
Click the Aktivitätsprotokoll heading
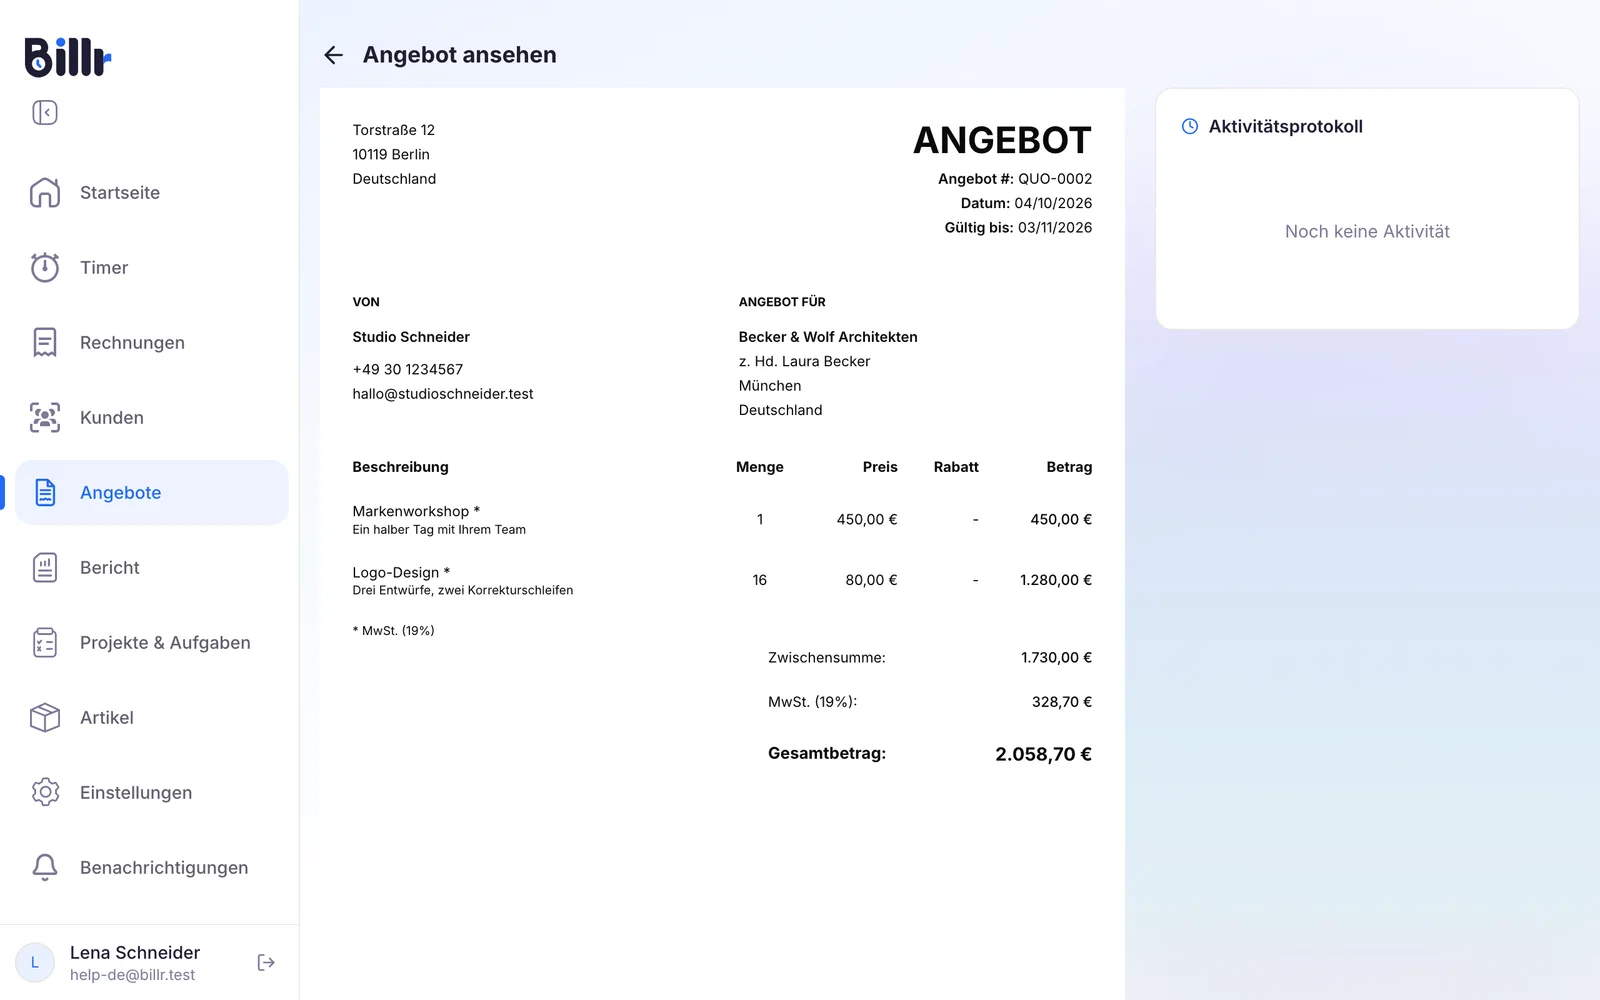click(x=1286, y=127)
